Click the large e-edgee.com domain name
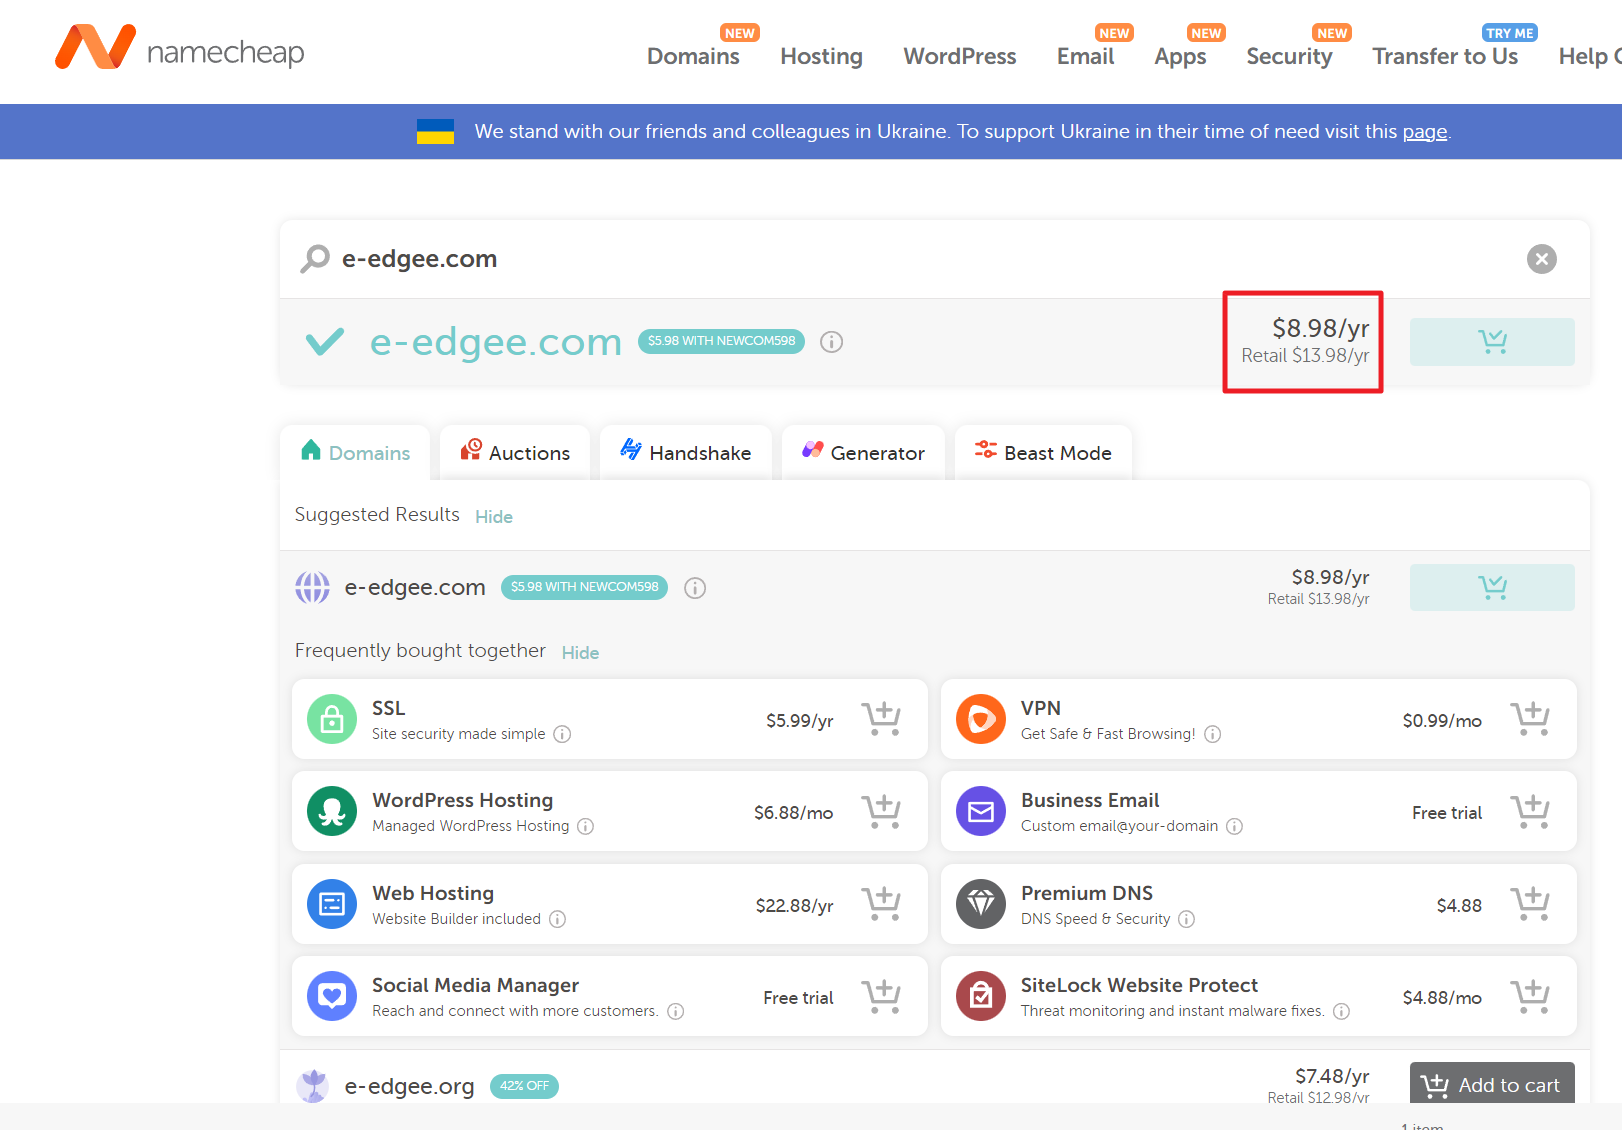Viewport: 1622px width, 1130px height. (496, 342)
